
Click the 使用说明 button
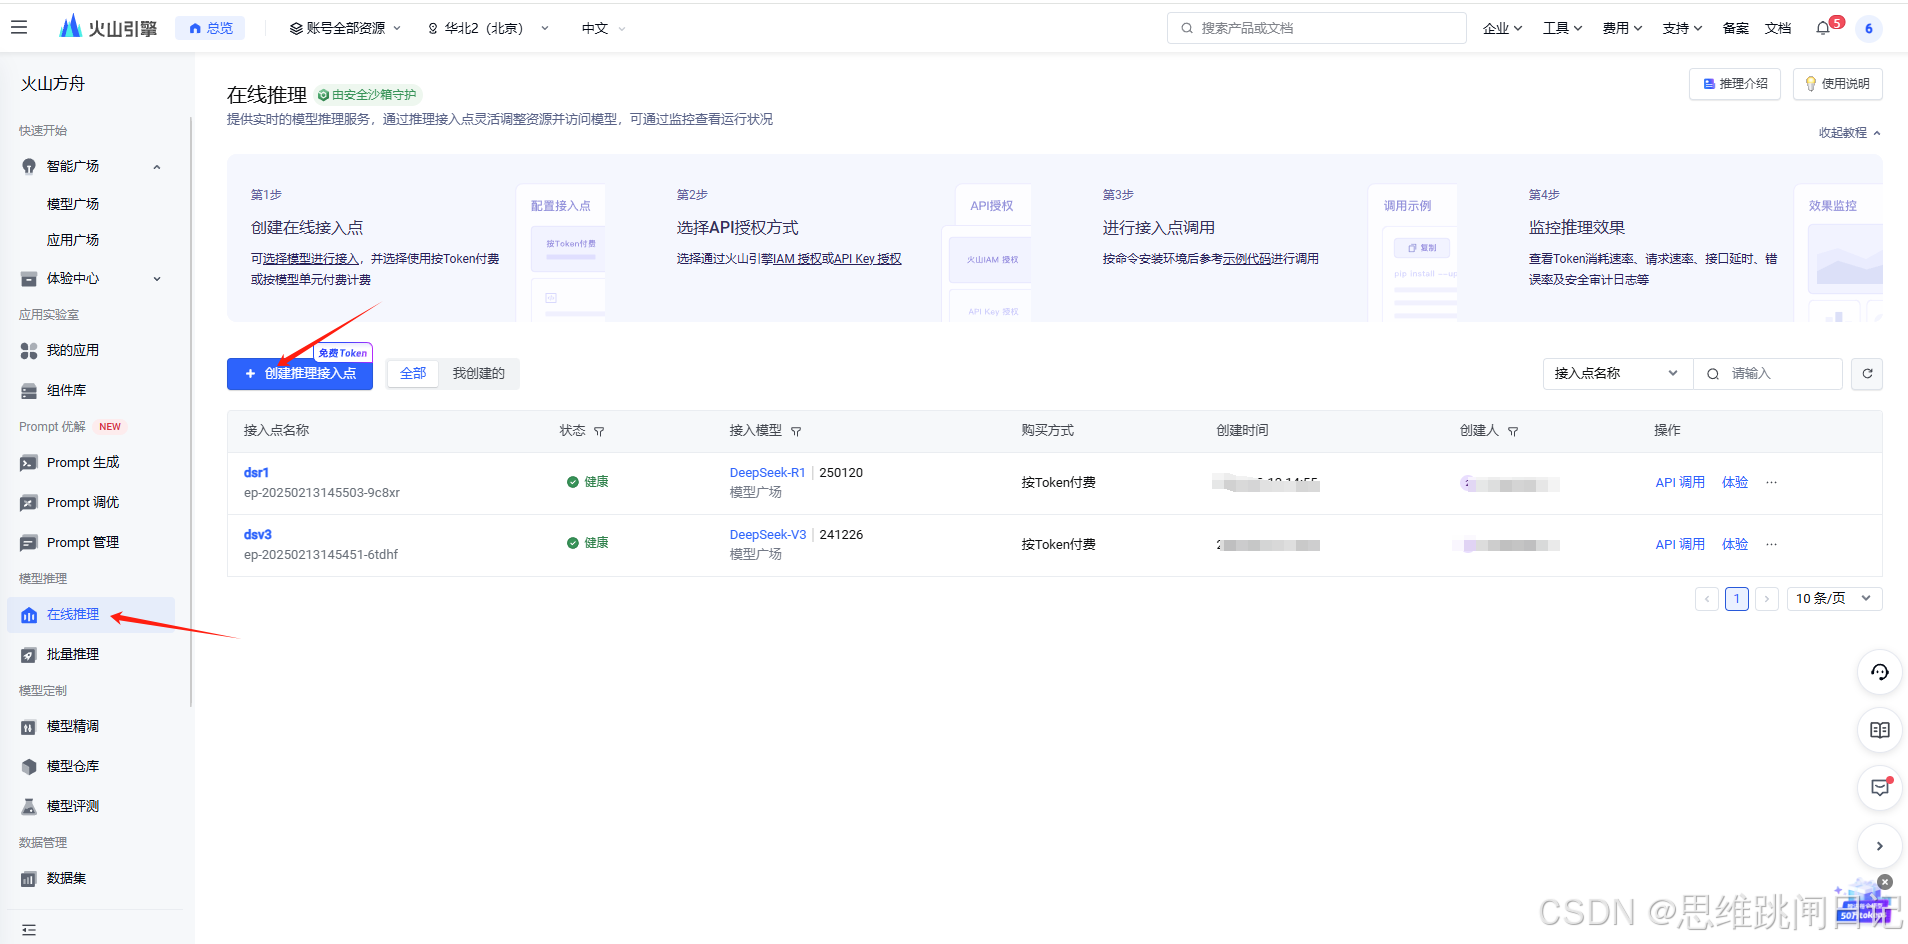[x=1838, y=84]
